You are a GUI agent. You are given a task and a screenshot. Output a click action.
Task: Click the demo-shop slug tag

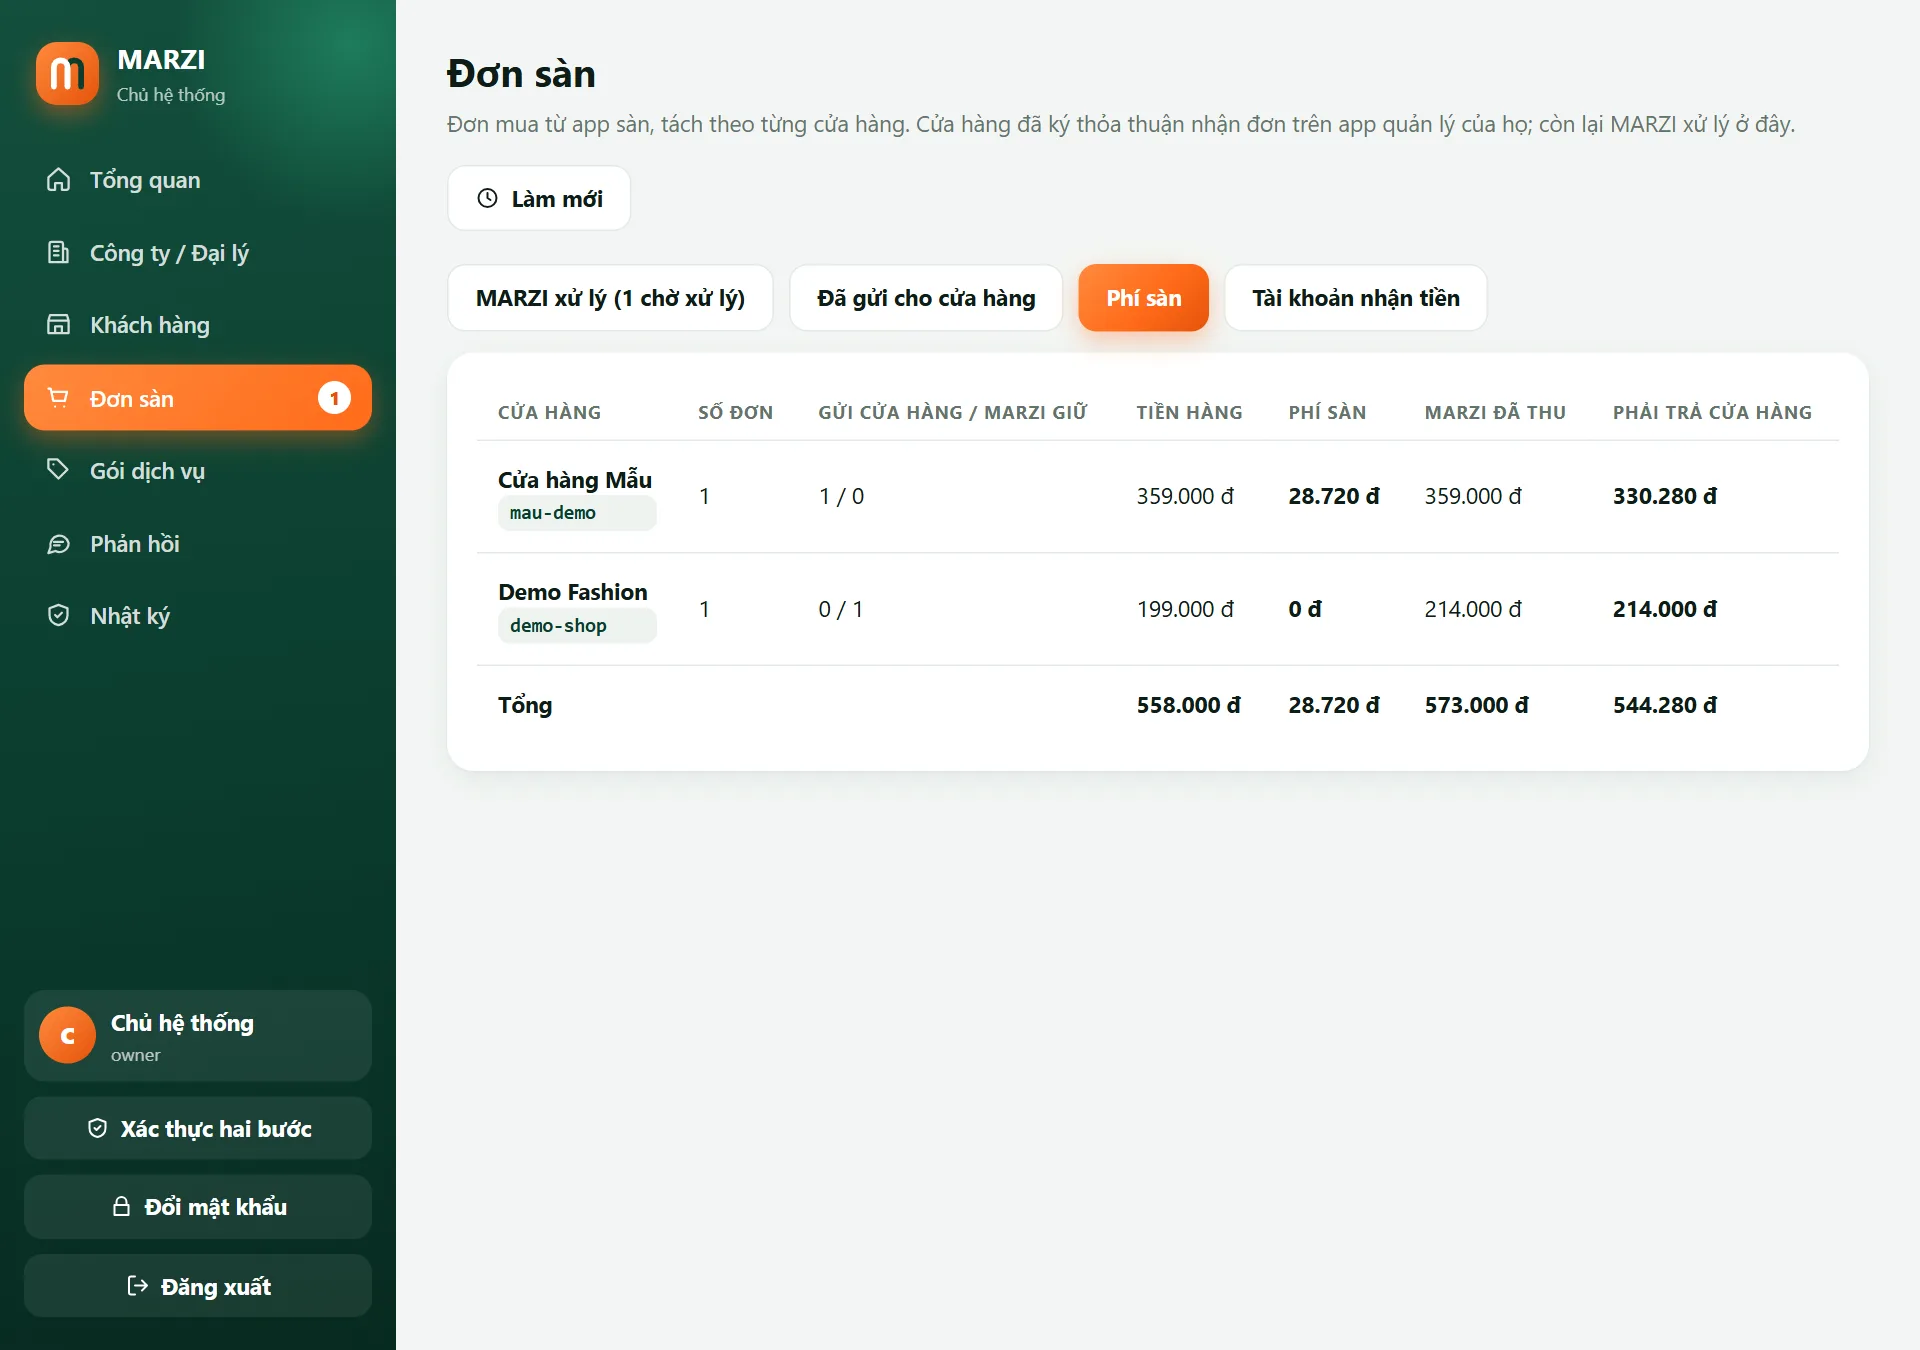(577, 626)
